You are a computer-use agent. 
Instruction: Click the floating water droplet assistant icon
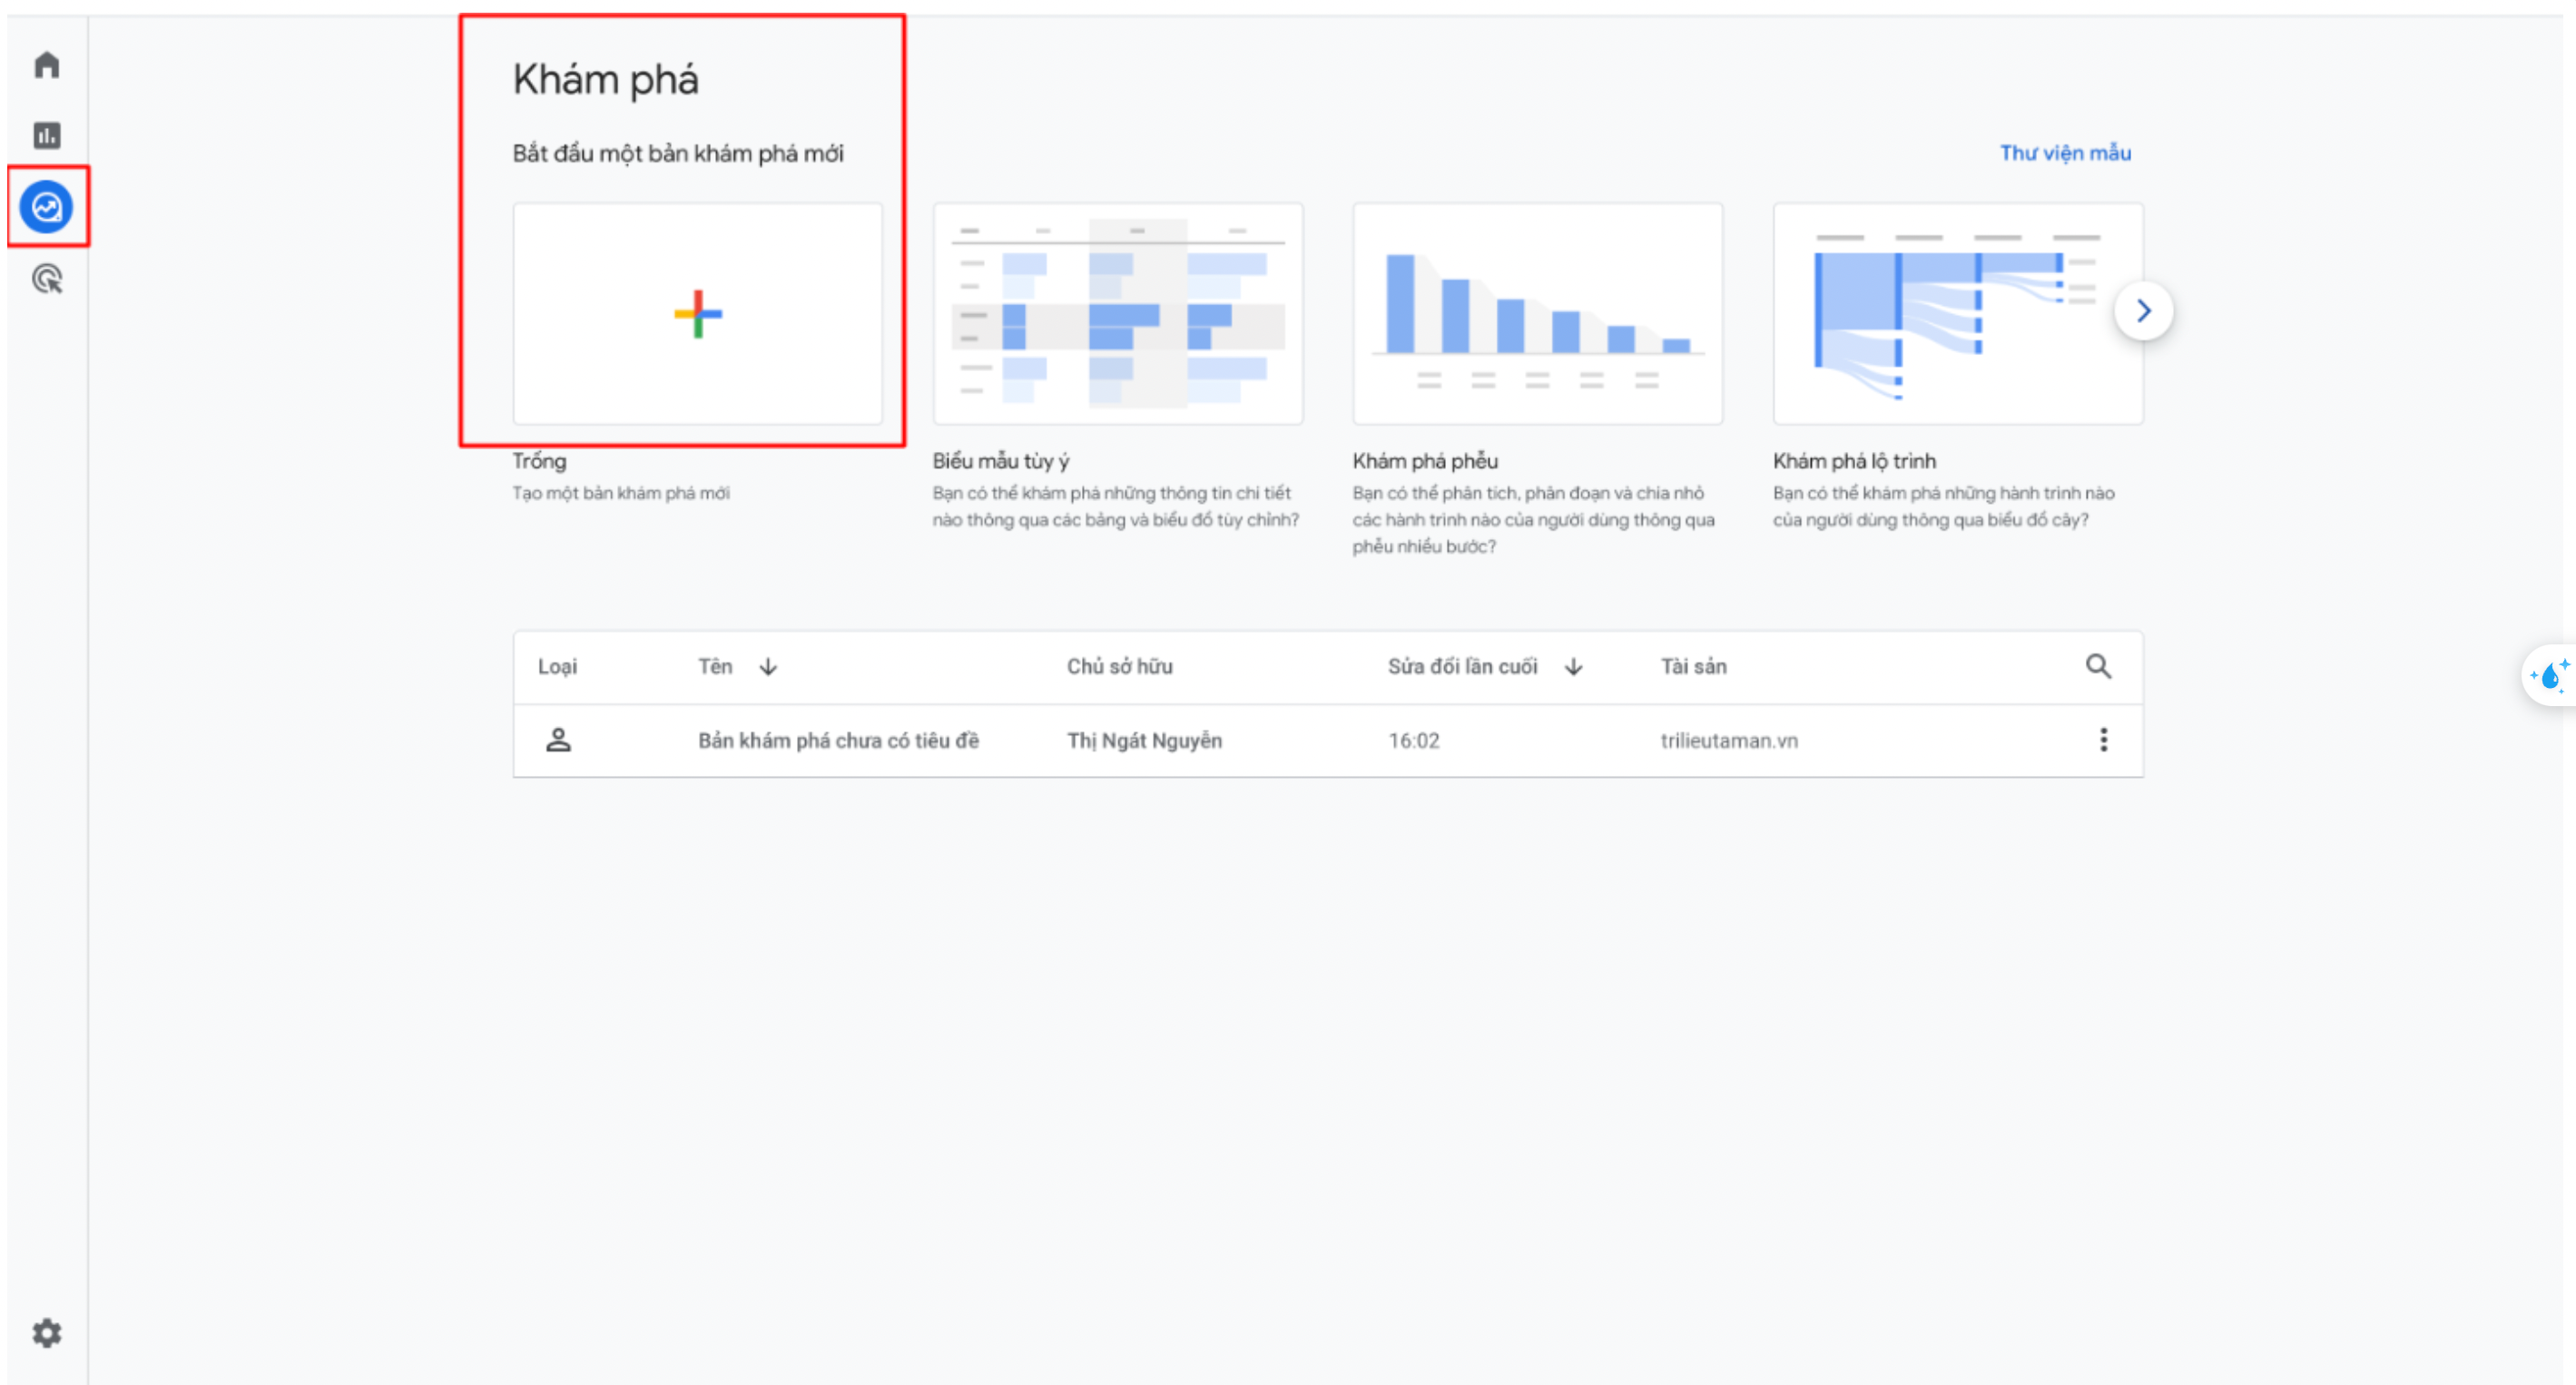[2550, 676]
